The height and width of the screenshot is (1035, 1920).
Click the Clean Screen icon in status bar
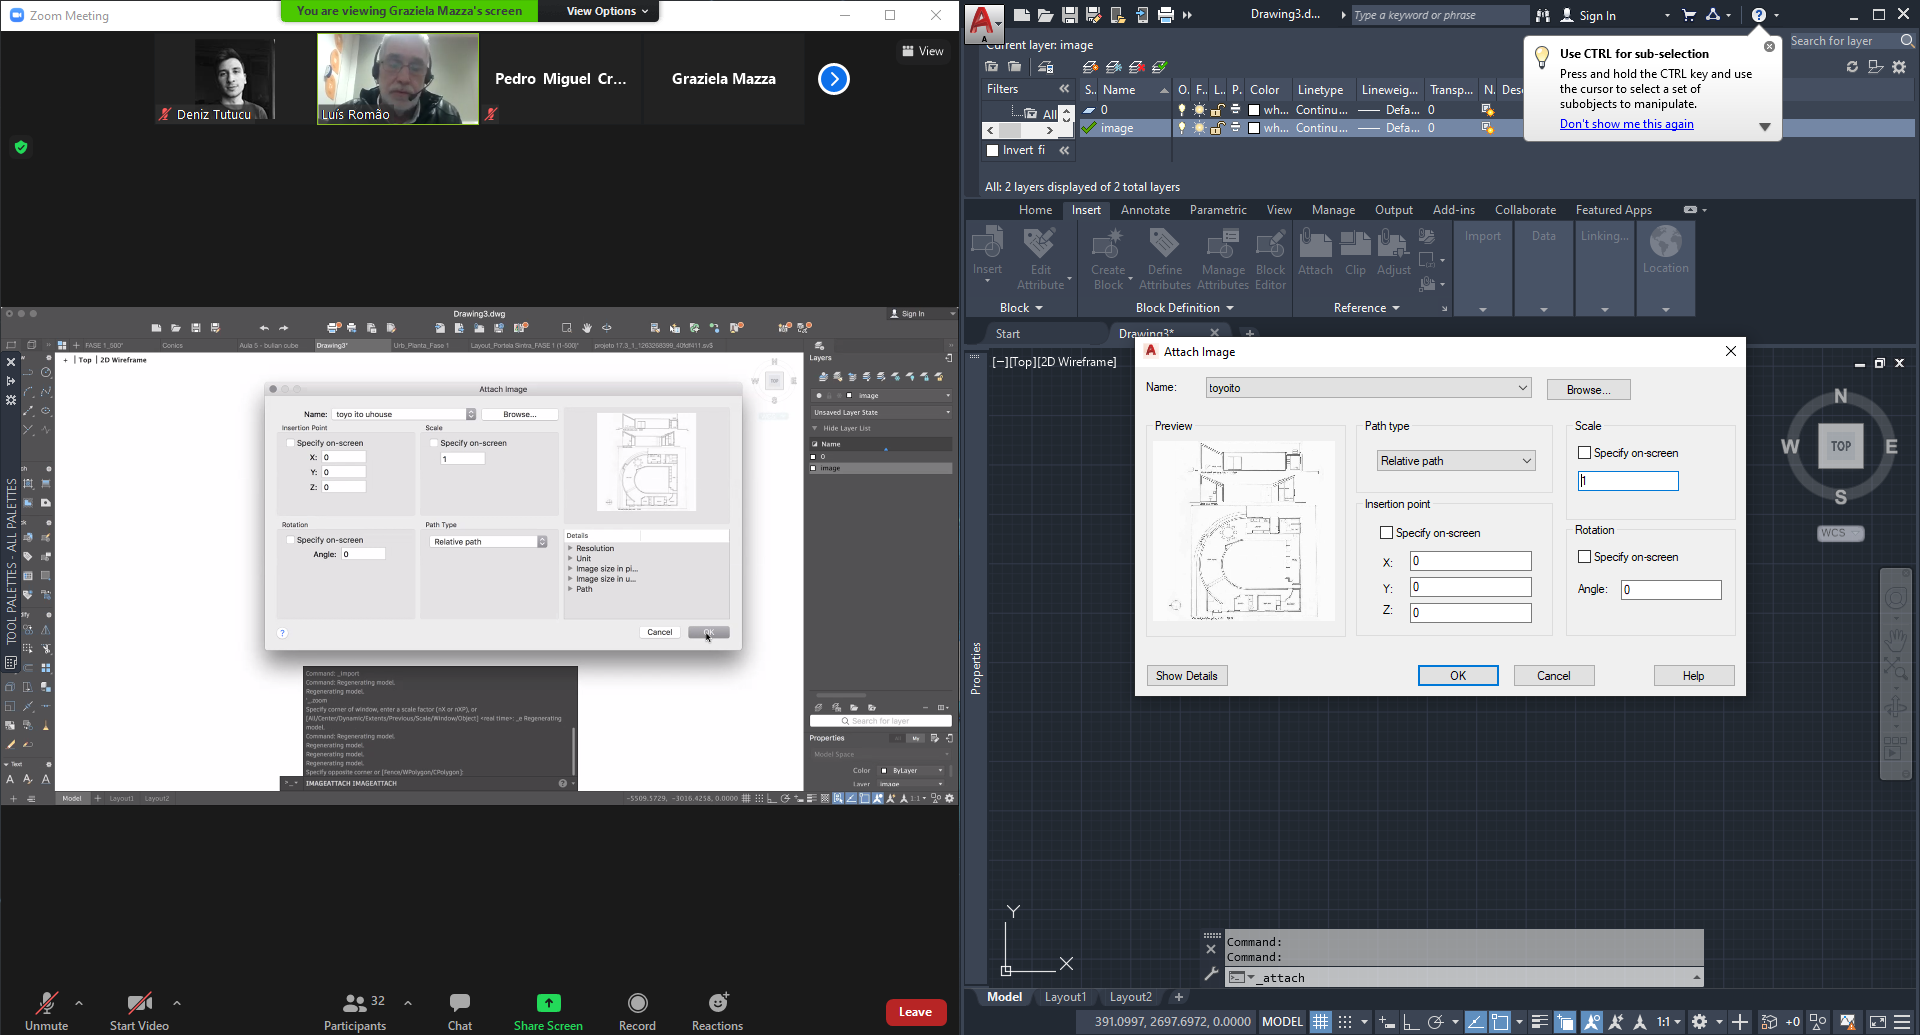pyautogui.click(x=1878, y=1022)
